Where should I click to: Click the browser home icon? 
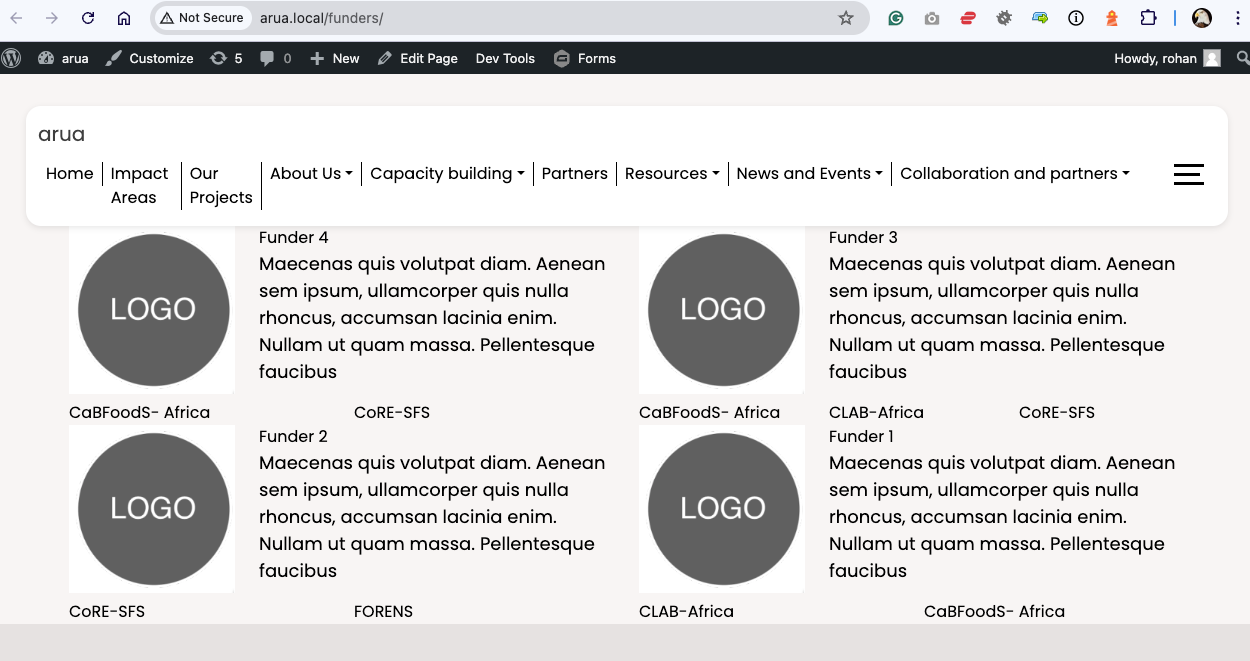(x=124, y=18)
